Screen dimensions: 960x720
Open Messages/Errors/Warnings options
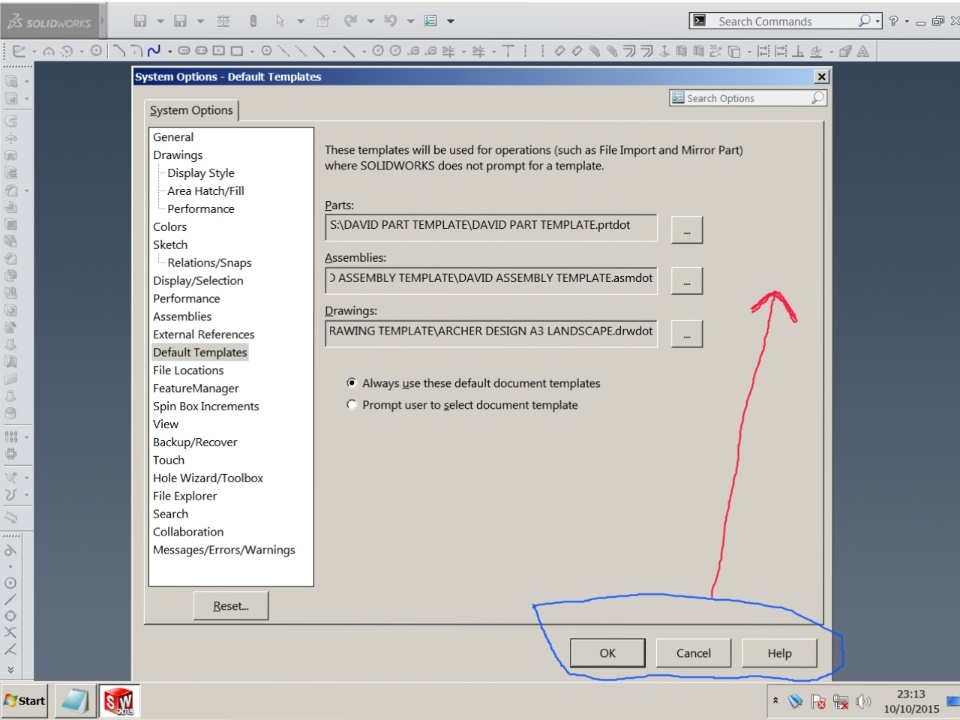click(x=224, y=550)
